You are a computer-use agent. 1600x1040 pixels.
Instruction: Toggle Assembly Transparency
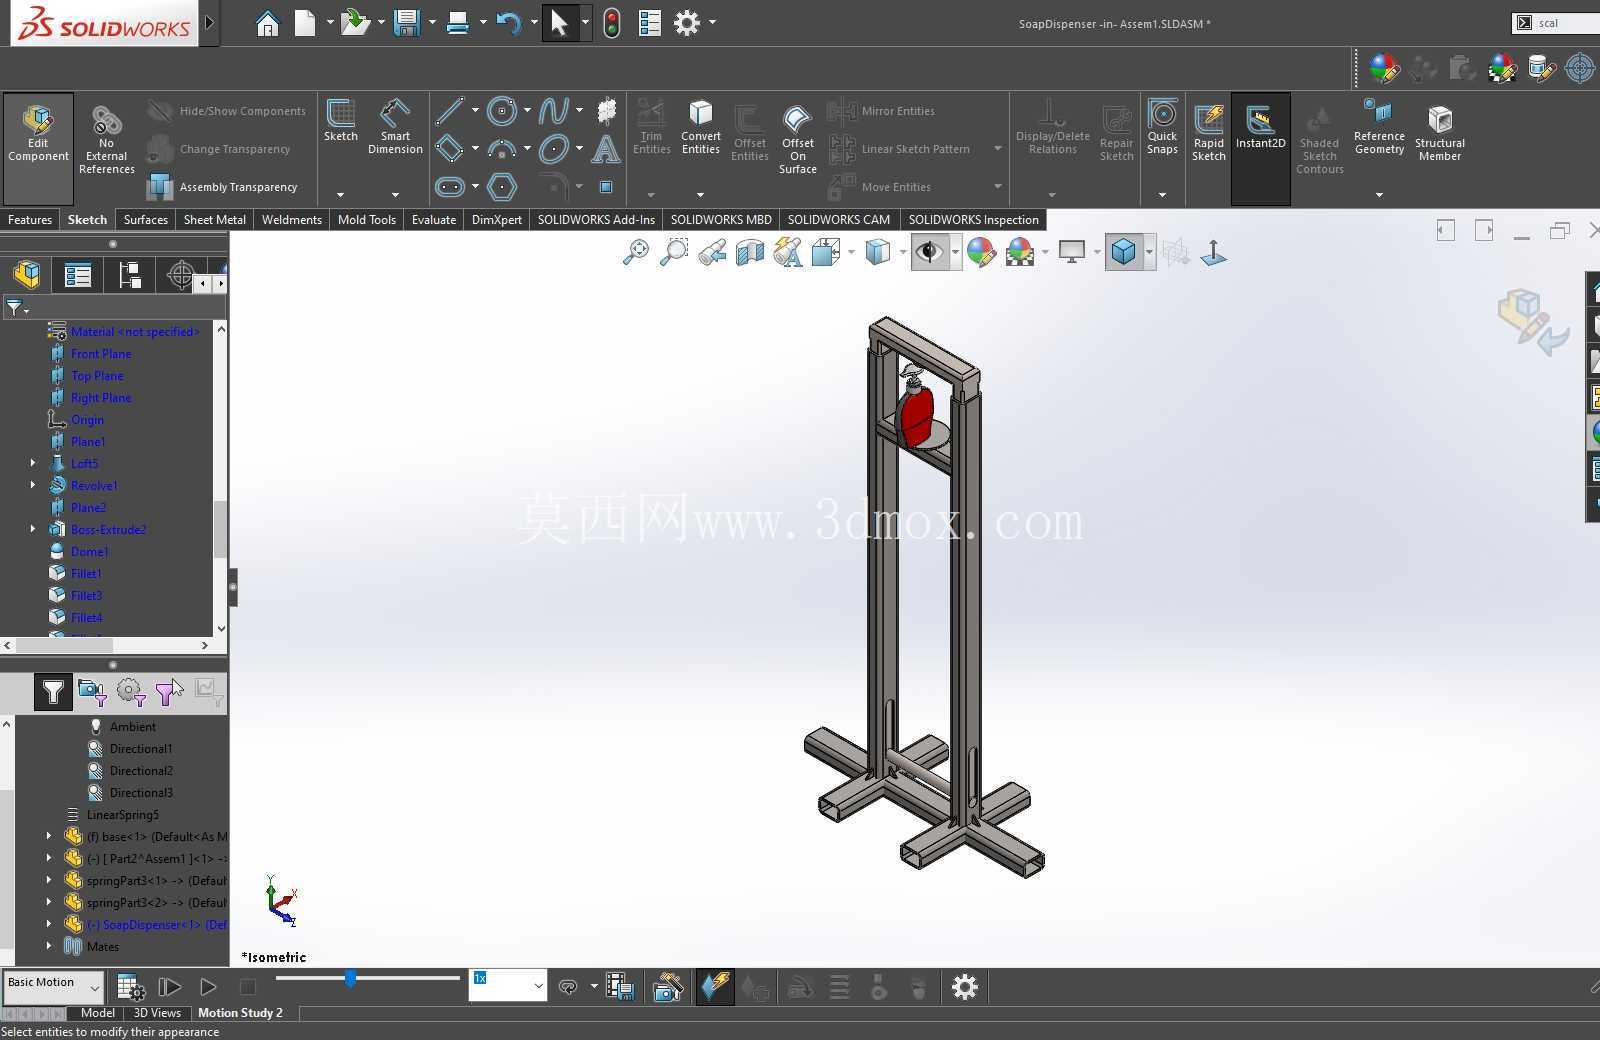coord(222,187)
